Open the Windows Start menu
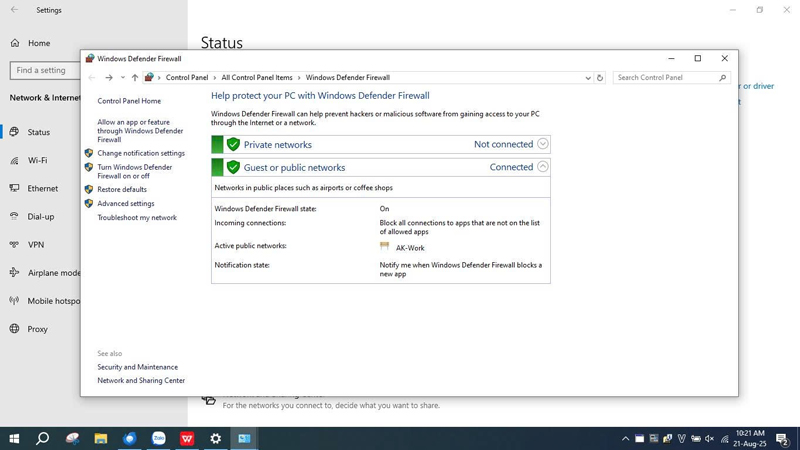Image resolution: width=800 pixels, height=450 pixels. [x=14, y=438]
